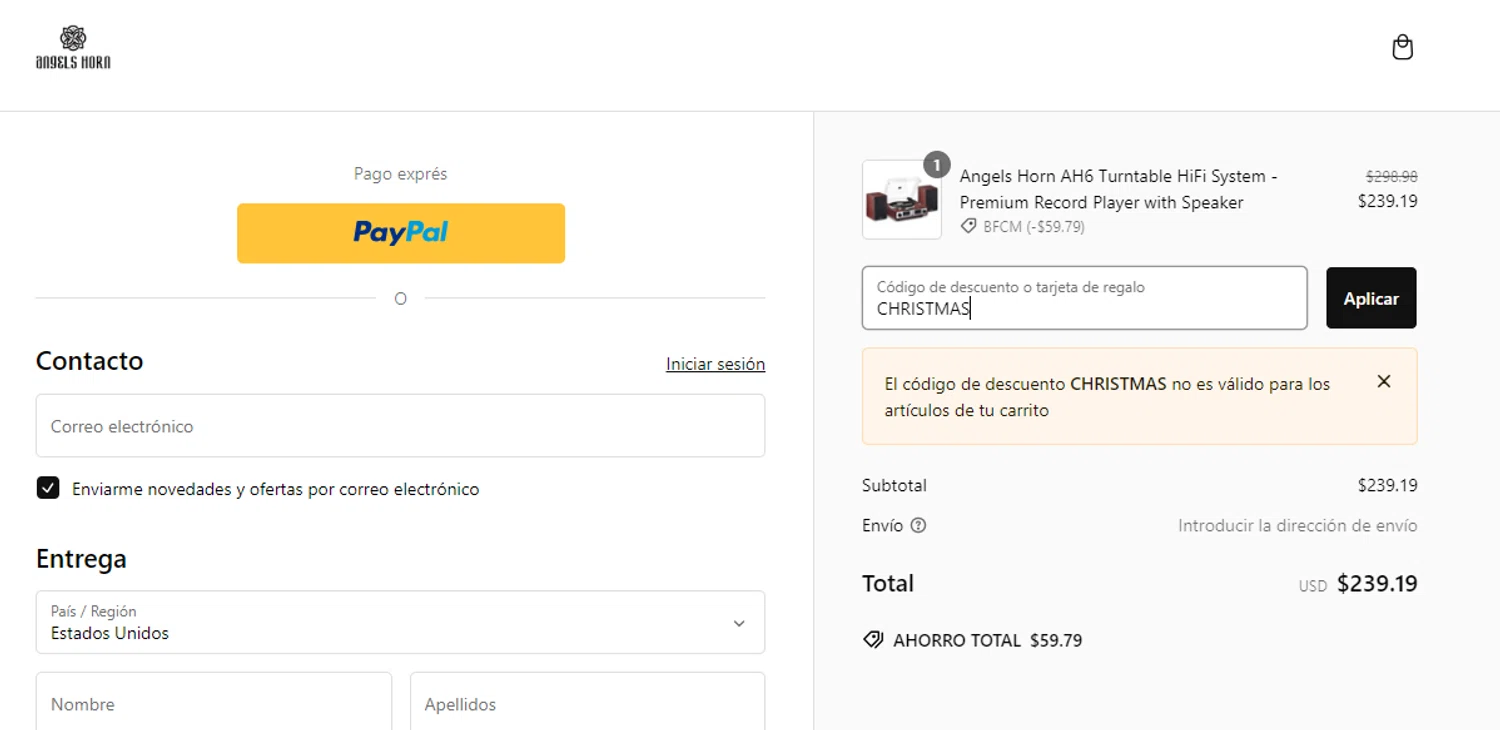Click the turntable product thumbnail
Viewport: 1500px width, 730px height.
(x=901, y=200)
